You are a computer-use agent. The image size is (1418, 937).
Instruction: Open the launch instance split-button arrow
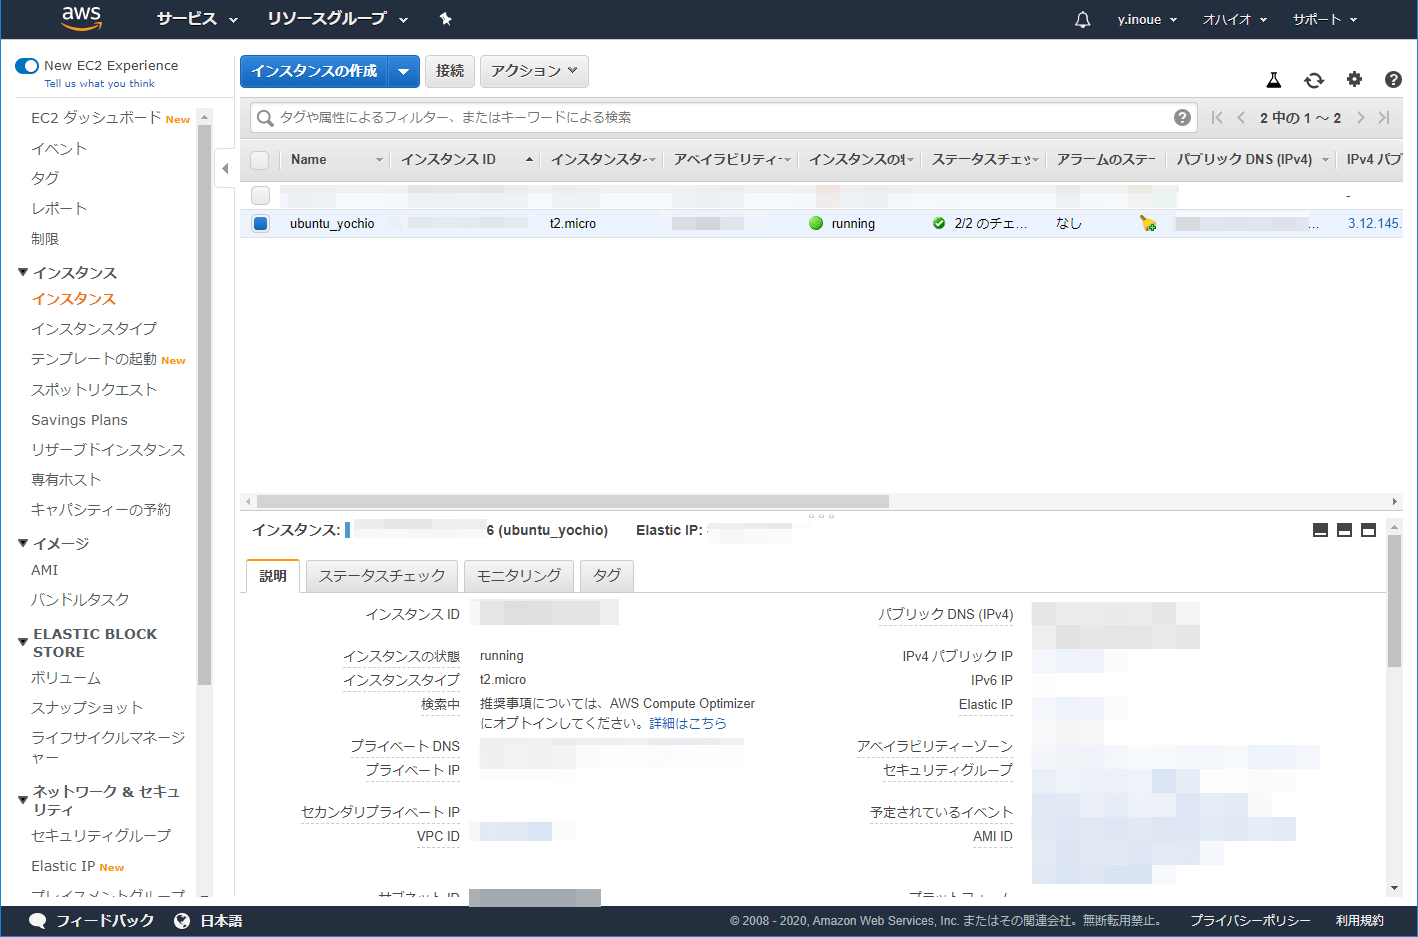tap(403, 71)
